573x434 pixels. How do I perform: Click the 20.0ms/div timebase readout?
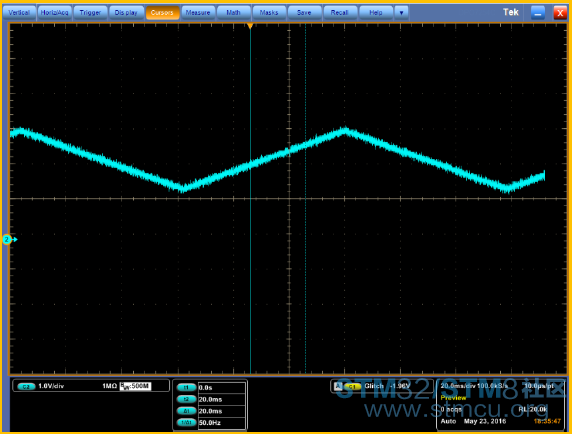[x=457, y=386]
